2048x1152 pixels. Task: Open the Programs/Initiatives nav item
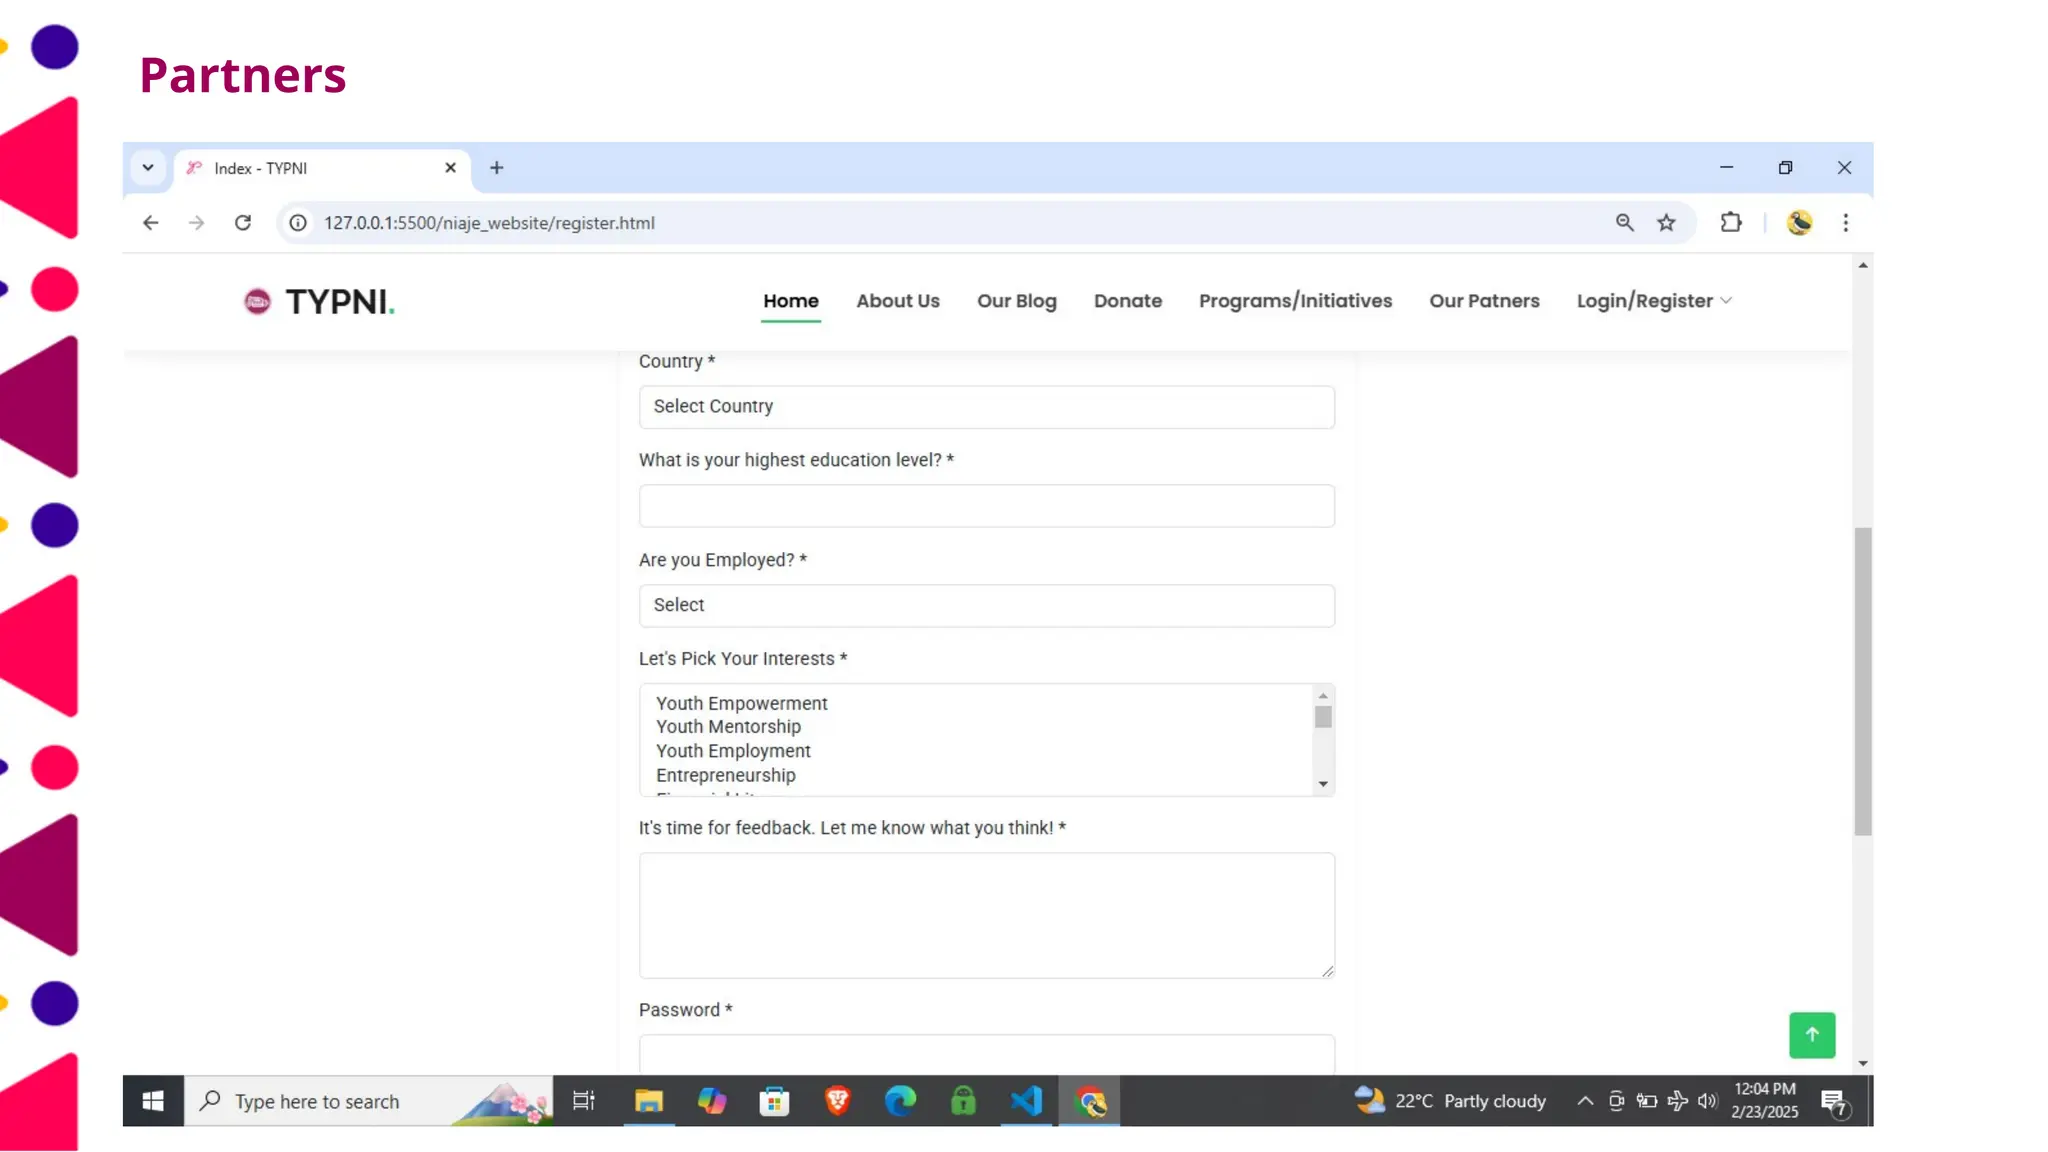click(x=1295, y=301)
